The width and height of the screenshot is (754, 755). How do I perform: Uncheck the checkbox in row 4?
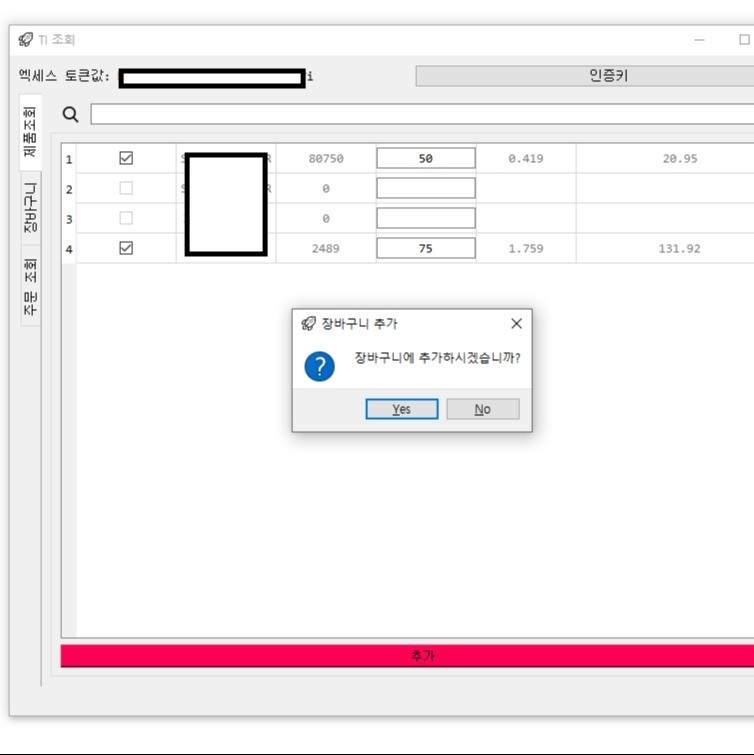[x=126, y=248]
